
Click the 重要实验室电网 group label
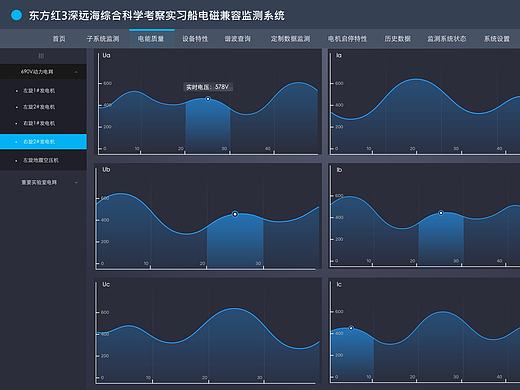pyautogui.click(x=39, y=182)
